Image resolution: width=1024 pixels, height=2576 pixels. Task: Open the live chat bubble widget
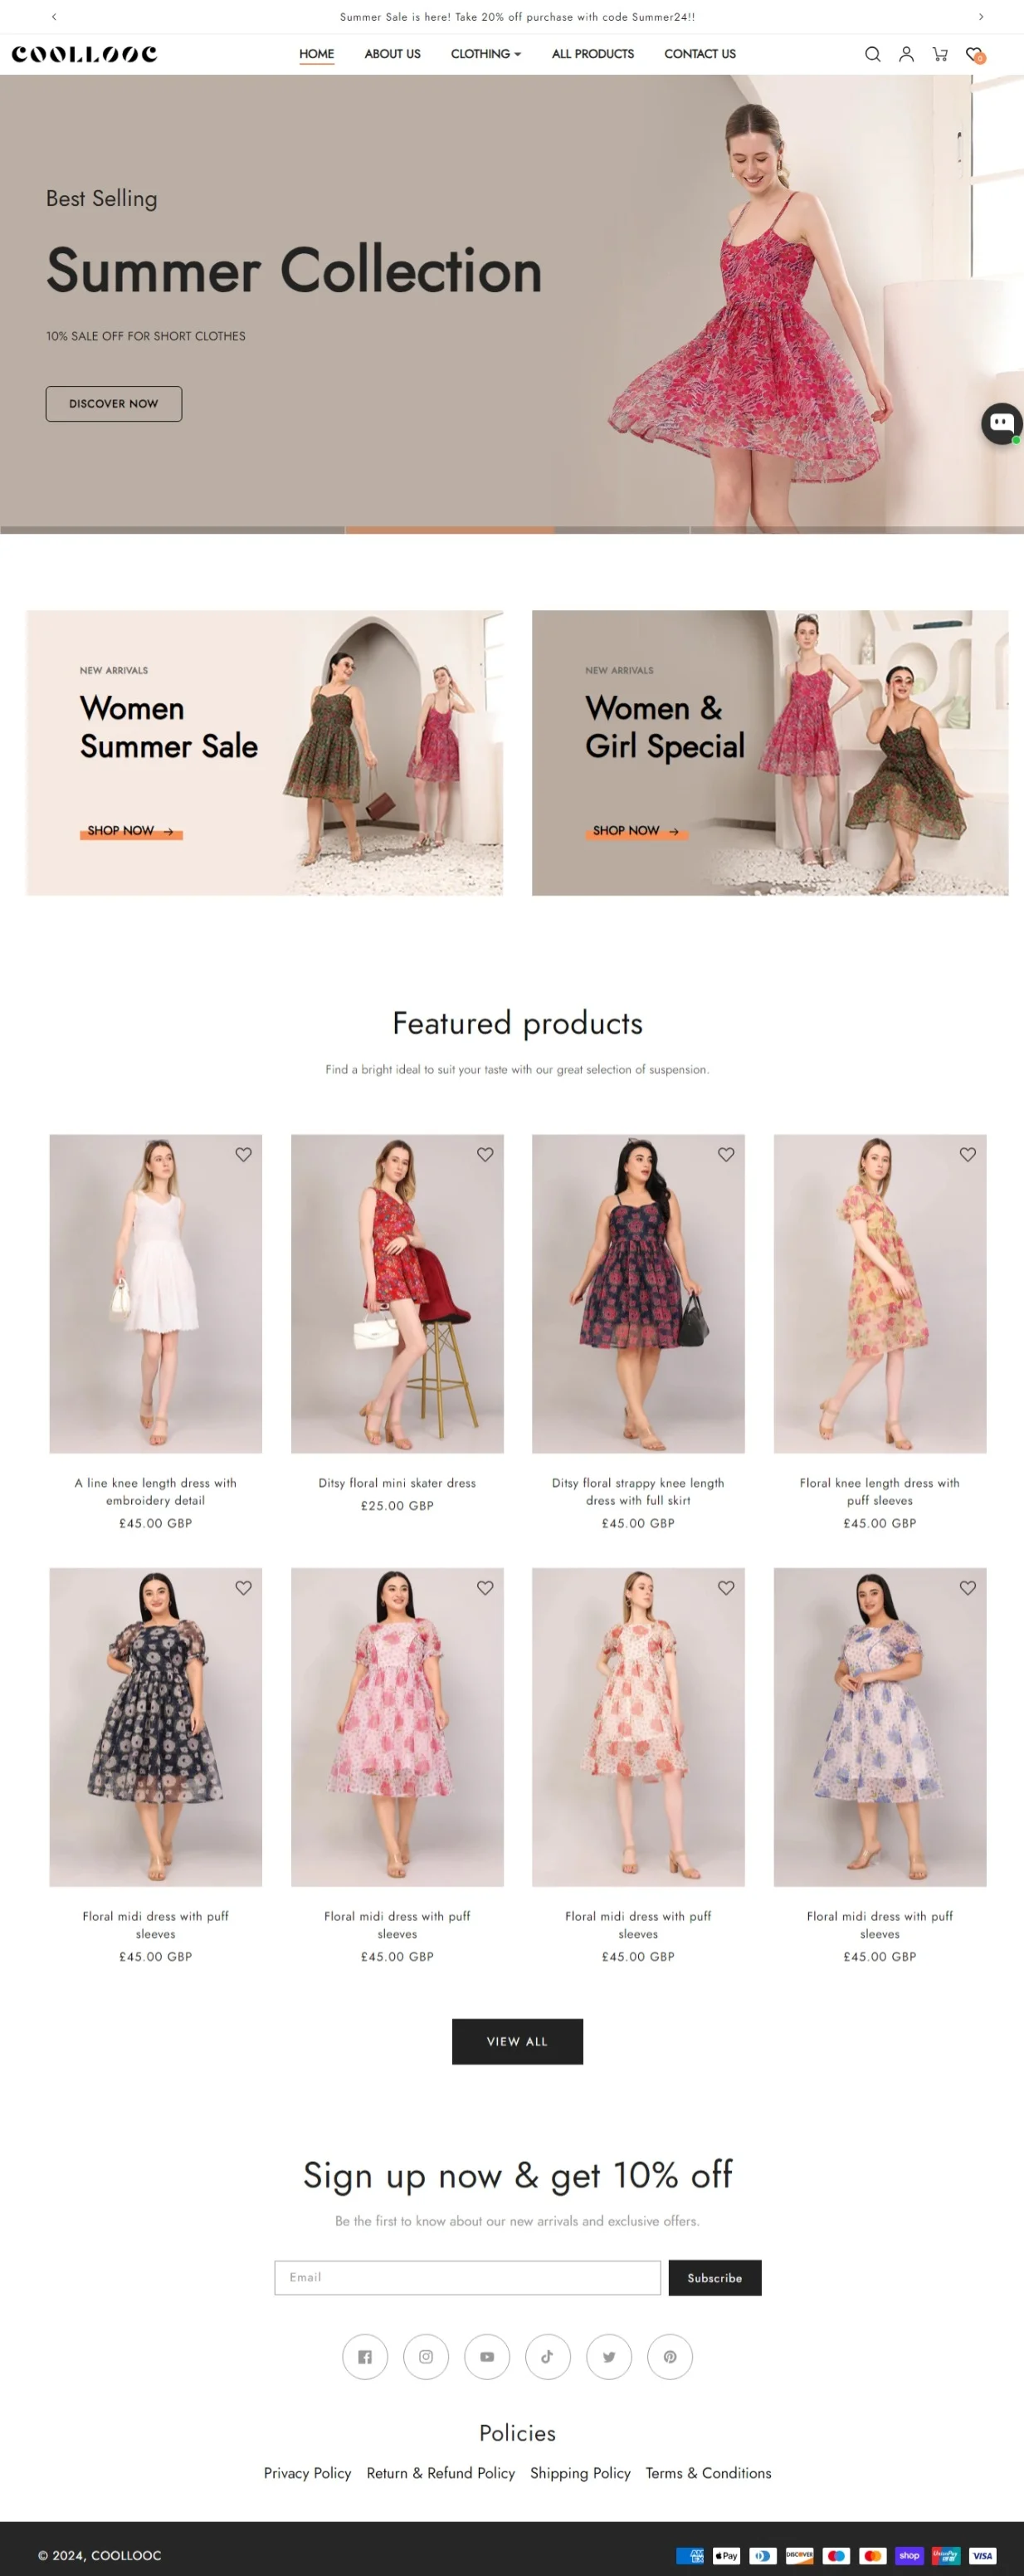pos(1001,423)
